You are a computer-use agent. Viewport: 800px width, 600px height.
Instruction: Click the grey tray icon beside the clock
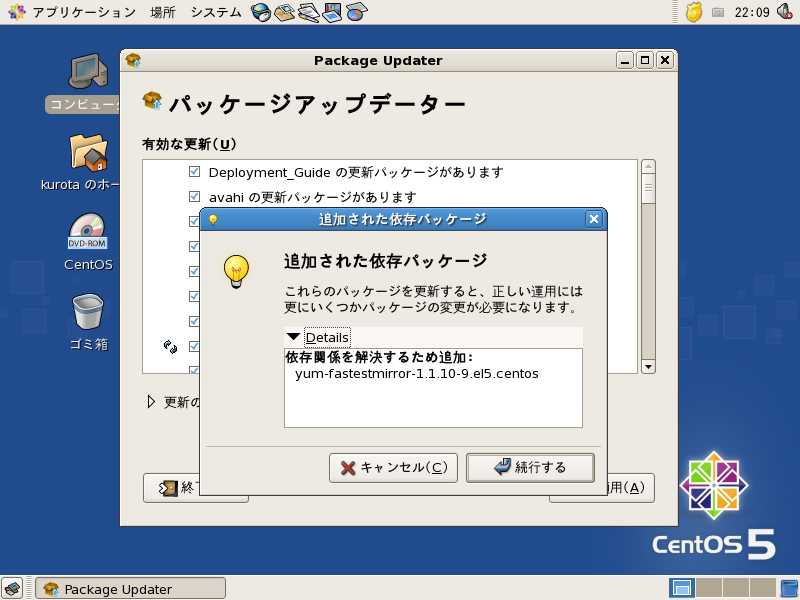pyautogui.click(x=718, y=12)
